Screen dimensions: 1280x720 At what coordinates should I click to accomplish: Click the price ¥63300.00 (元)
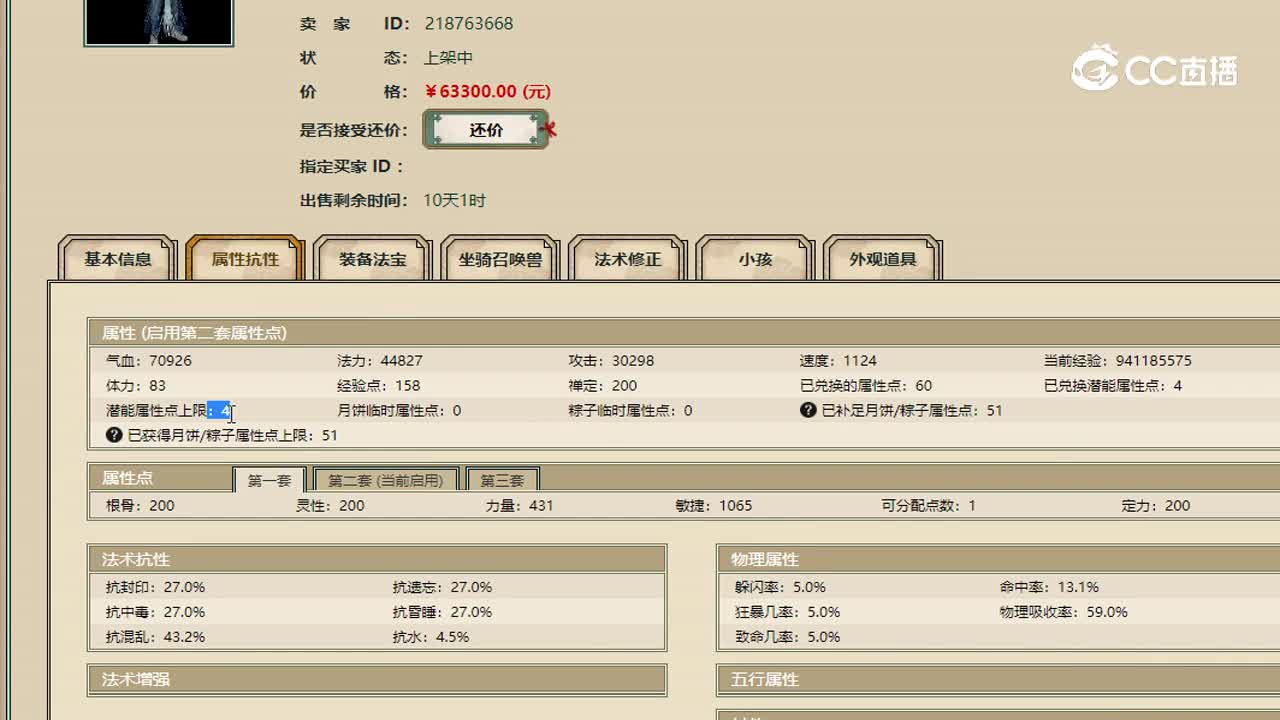click(x=487, y=91)
